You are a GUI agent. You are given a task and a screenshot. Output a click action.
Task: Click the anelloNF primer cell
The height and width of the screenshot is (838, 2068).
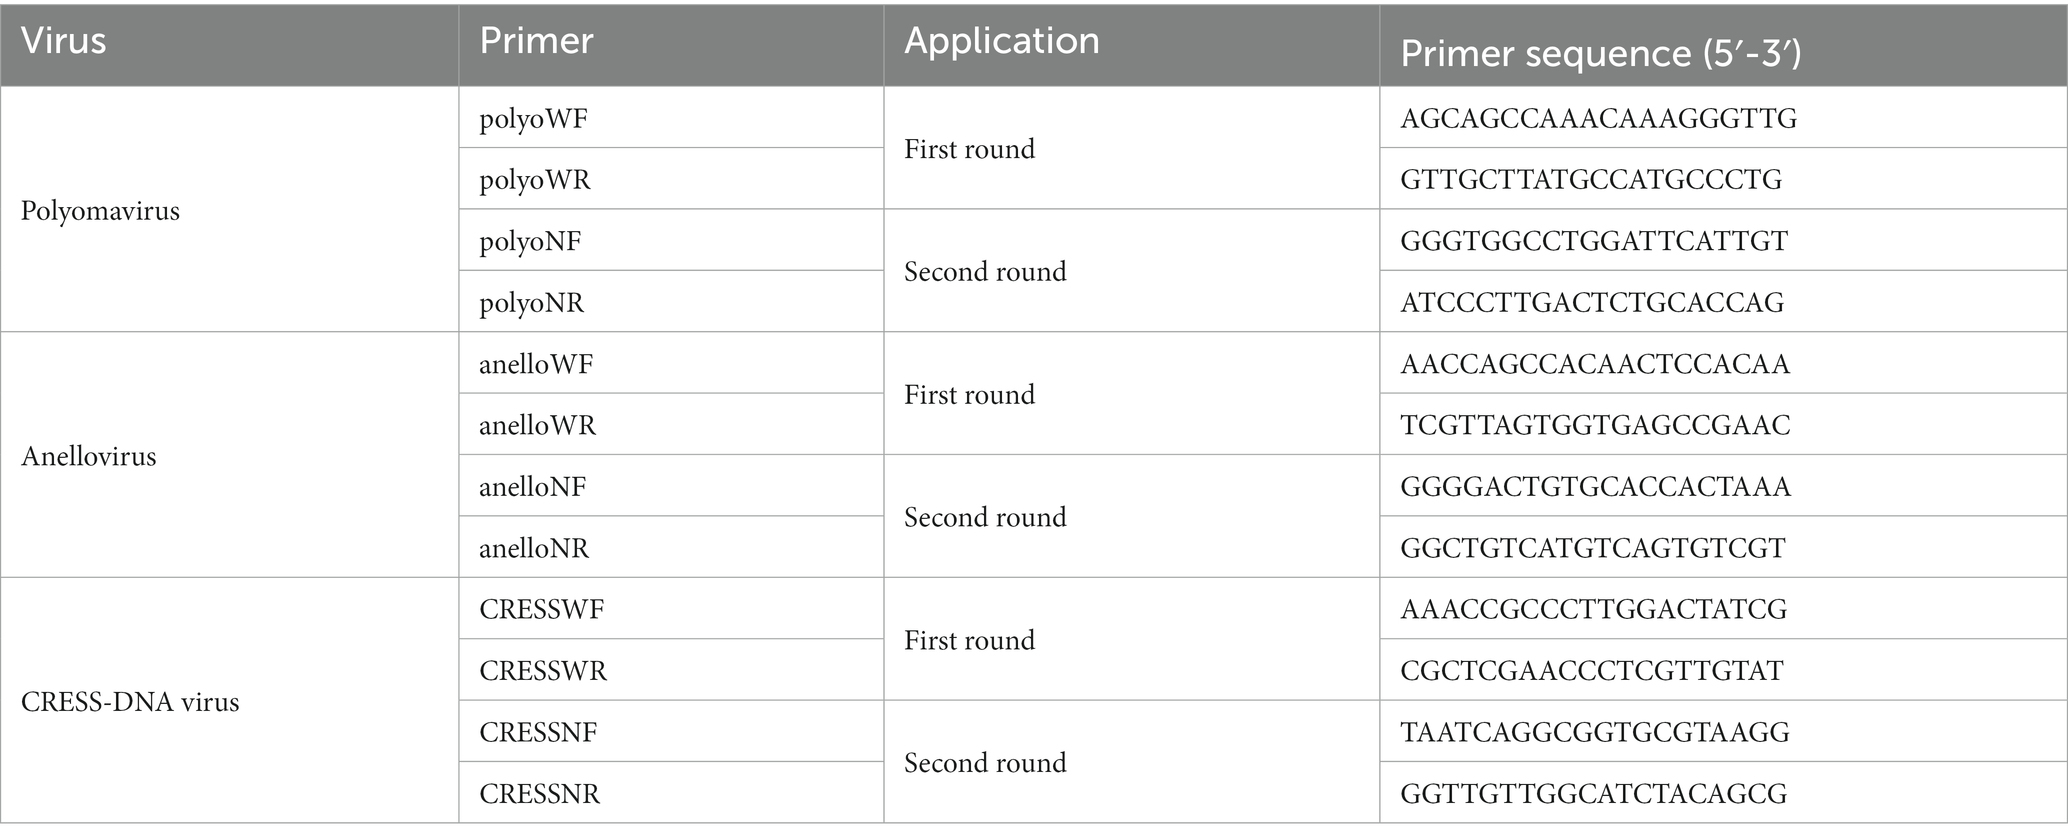[x=671, y=486]
